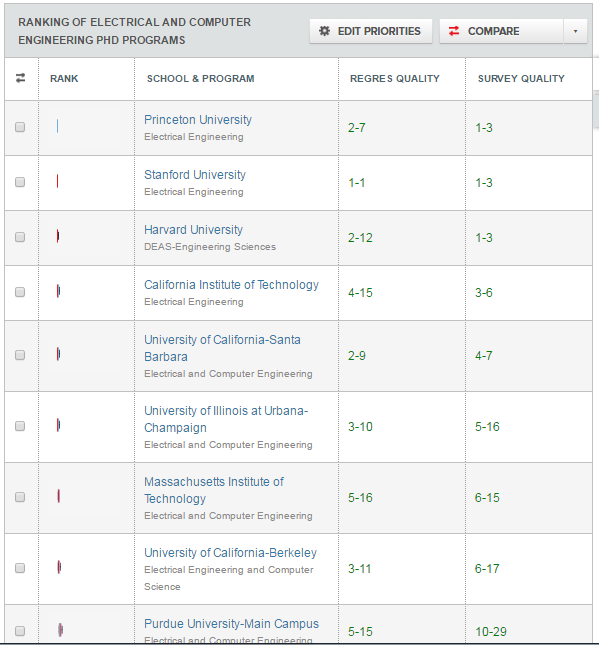Click Illinois's survey quality value 5-16
The height and width of the screenshot is (645, 599).
coord(487,427)
